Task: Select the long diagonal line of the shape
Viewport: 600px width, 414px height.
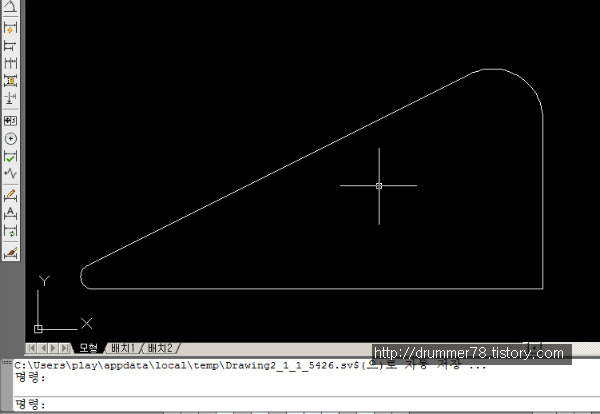Action: tap(279, 168)
